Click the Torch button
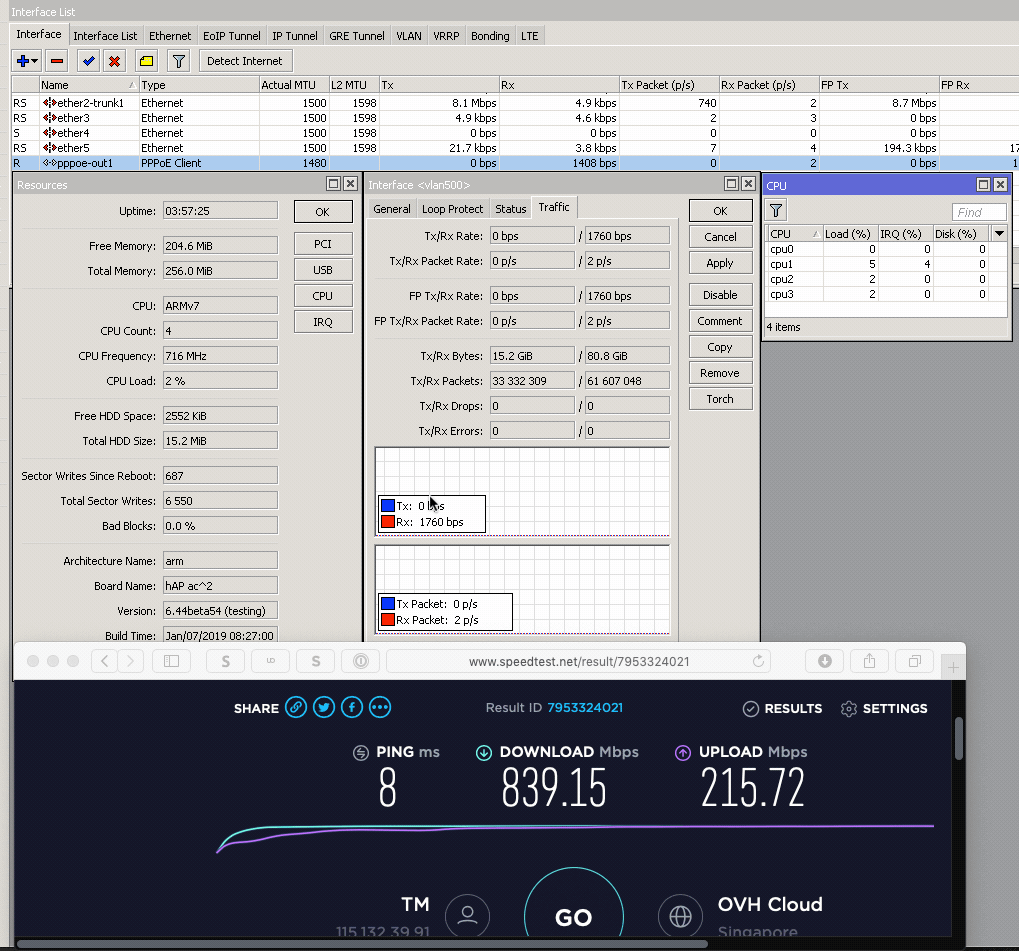Viewport: 1019px width, 951px height. pyautogui.click(x=720, y=399)
